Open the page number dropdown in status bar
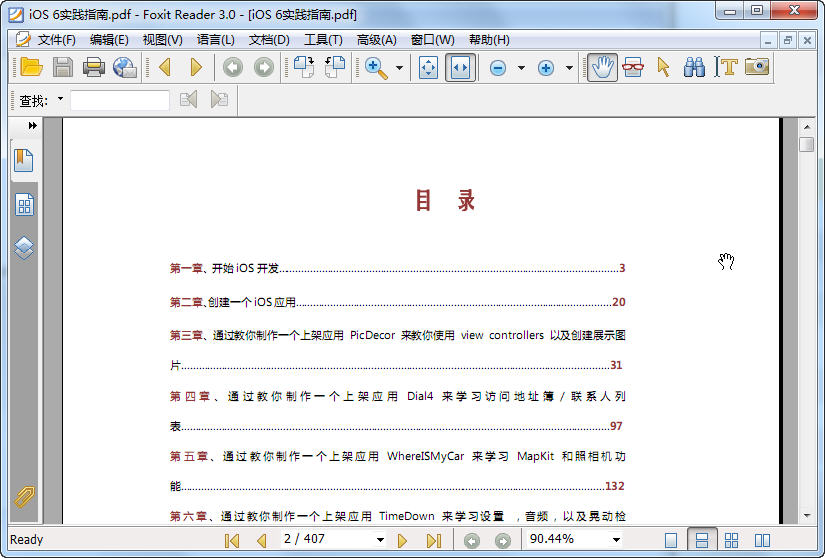Screen dimensions: 825x558 click(x=380, y=540)
